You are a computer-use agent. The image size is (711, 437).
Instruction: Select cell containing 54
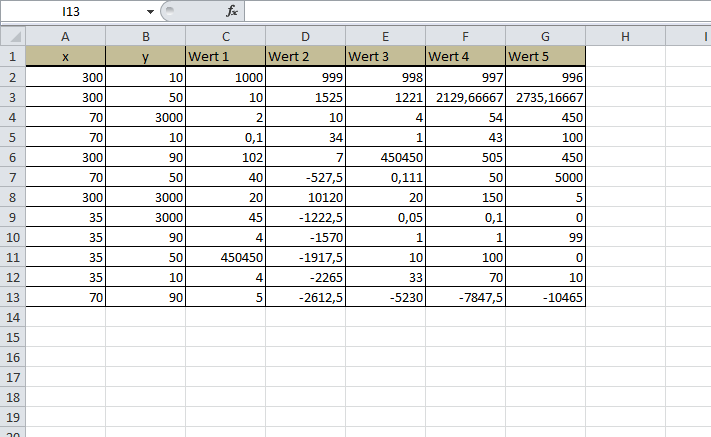point(465,117)
